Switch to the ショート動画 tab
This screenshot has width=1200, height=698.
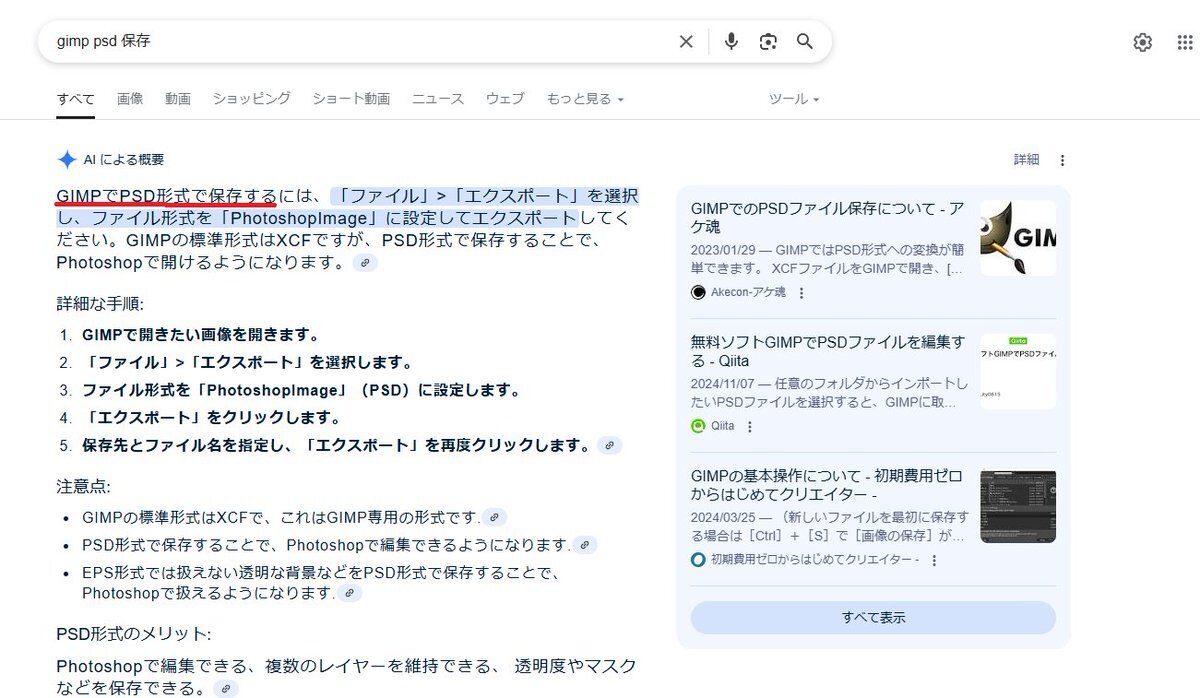click(x=351, y=99)
